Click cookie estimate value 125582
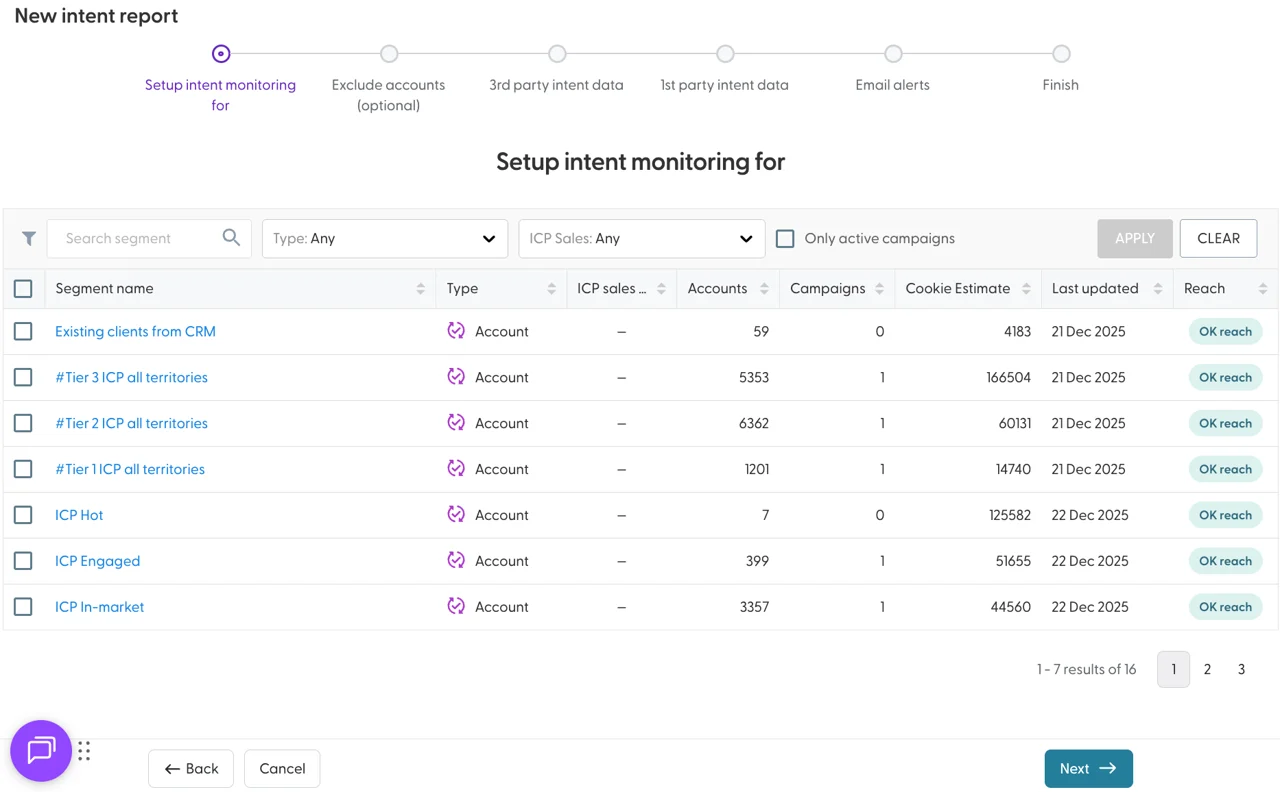The width and height of the screenshot is (1280, 792). (1010, 515)
